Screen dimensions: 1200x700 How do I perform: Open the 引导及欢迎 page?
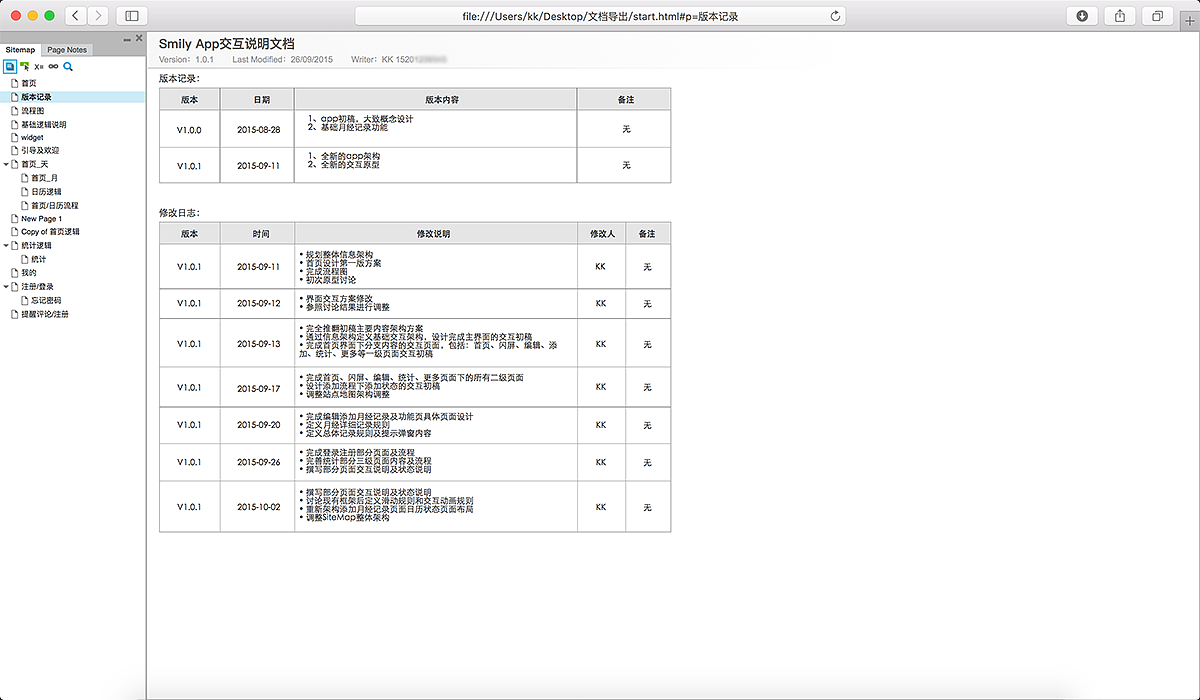coord(39,151)
